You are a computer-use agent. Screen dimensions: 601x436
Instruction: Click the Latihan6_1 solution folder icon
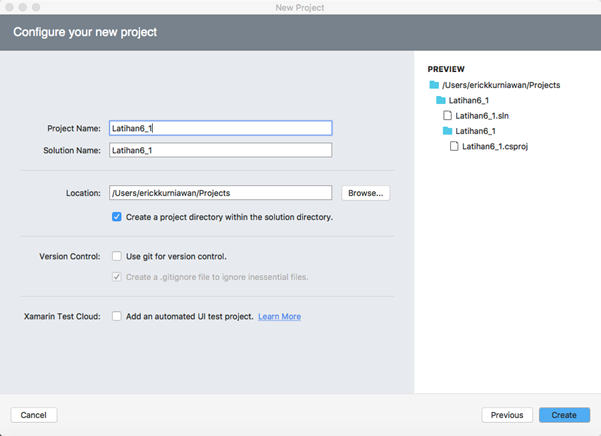pos(440,101)
